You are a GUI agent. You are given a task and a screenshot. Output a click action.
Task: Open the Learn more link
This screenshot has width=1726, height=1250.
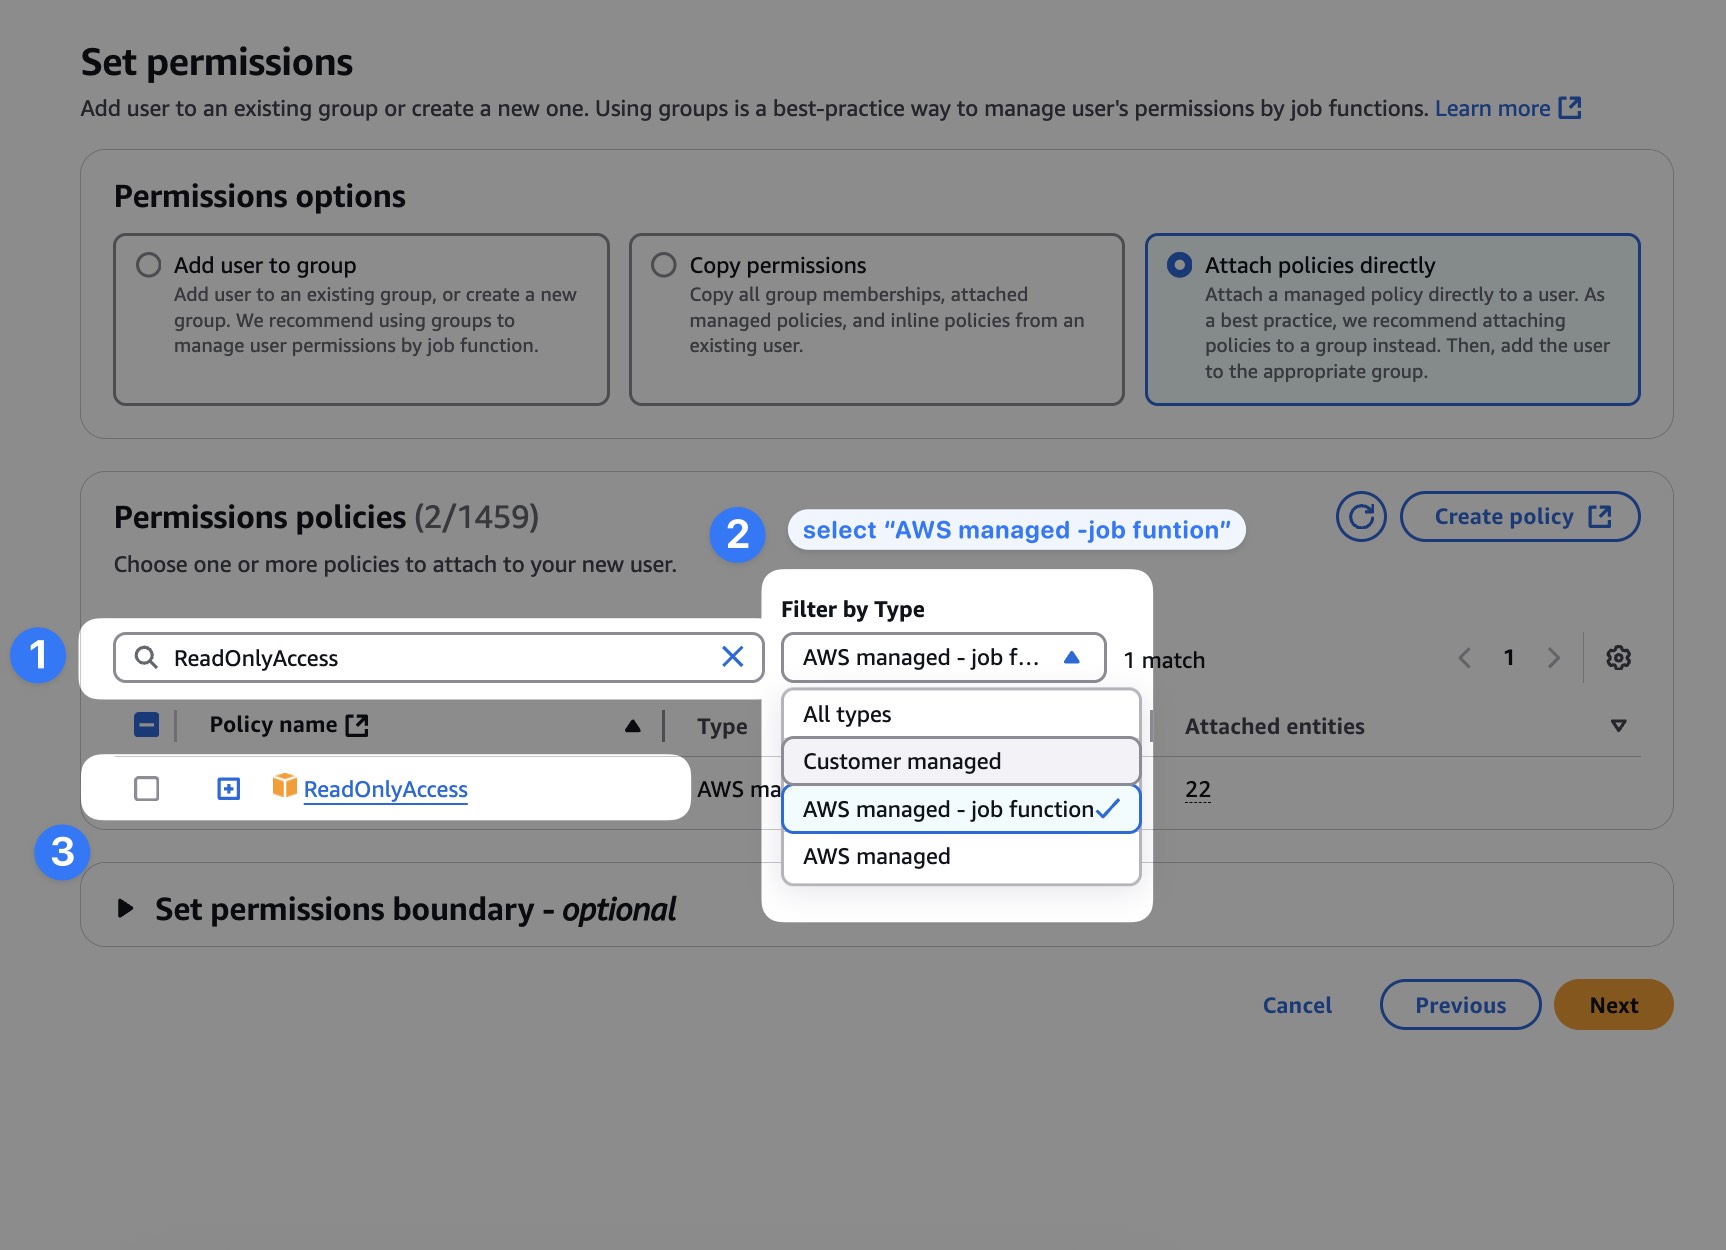click(x=1508, y=108)
